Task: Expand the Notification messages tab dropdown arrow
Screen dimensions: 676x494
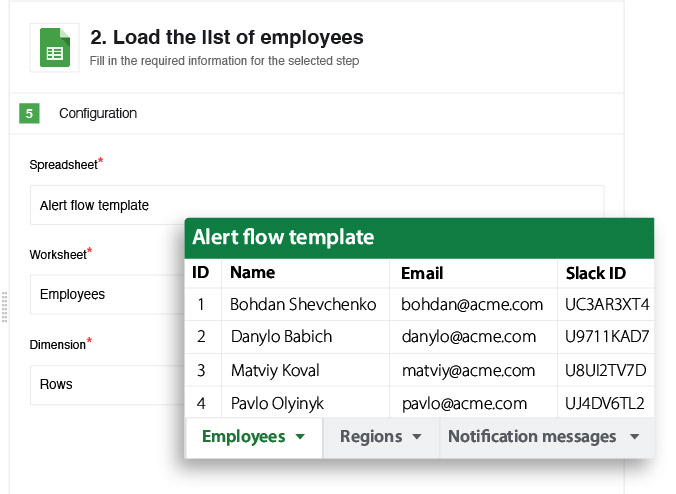Action: 634,437
